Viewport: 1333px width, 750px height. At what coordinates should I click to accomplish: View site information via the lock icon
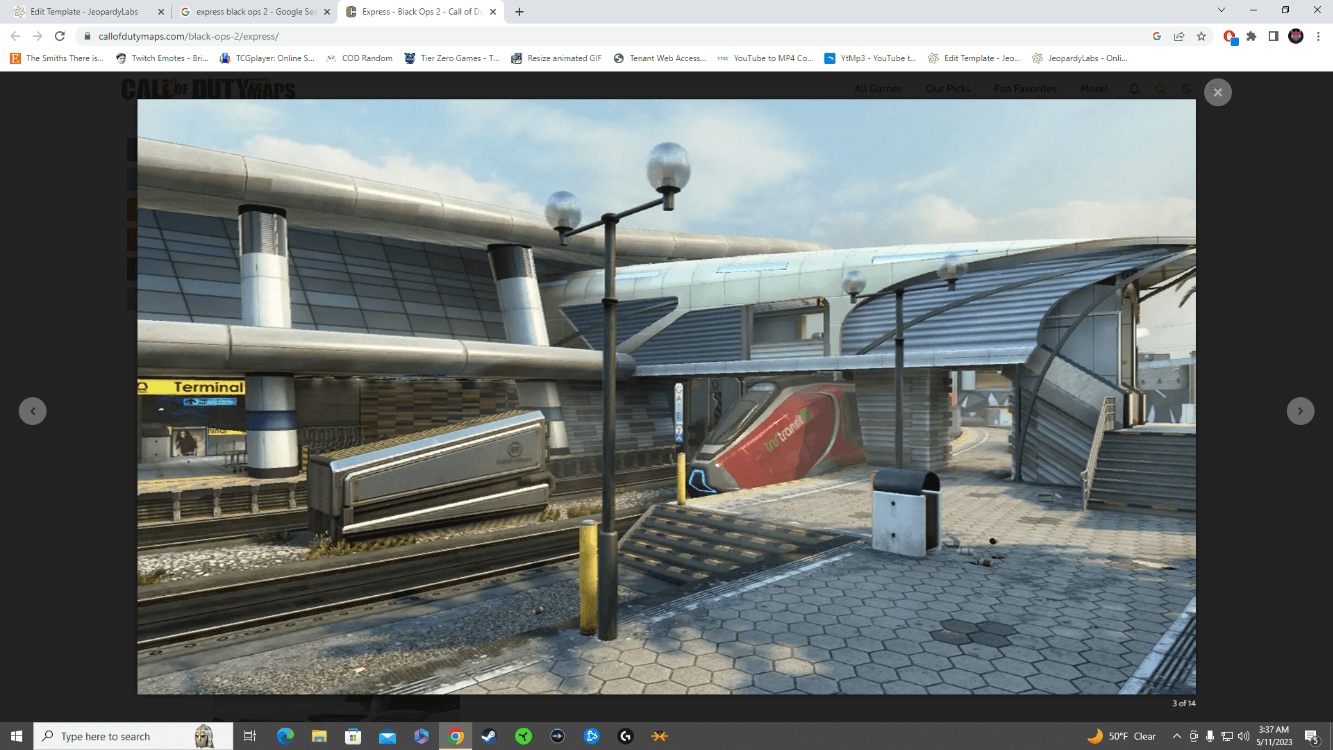(x=88, y=36)
